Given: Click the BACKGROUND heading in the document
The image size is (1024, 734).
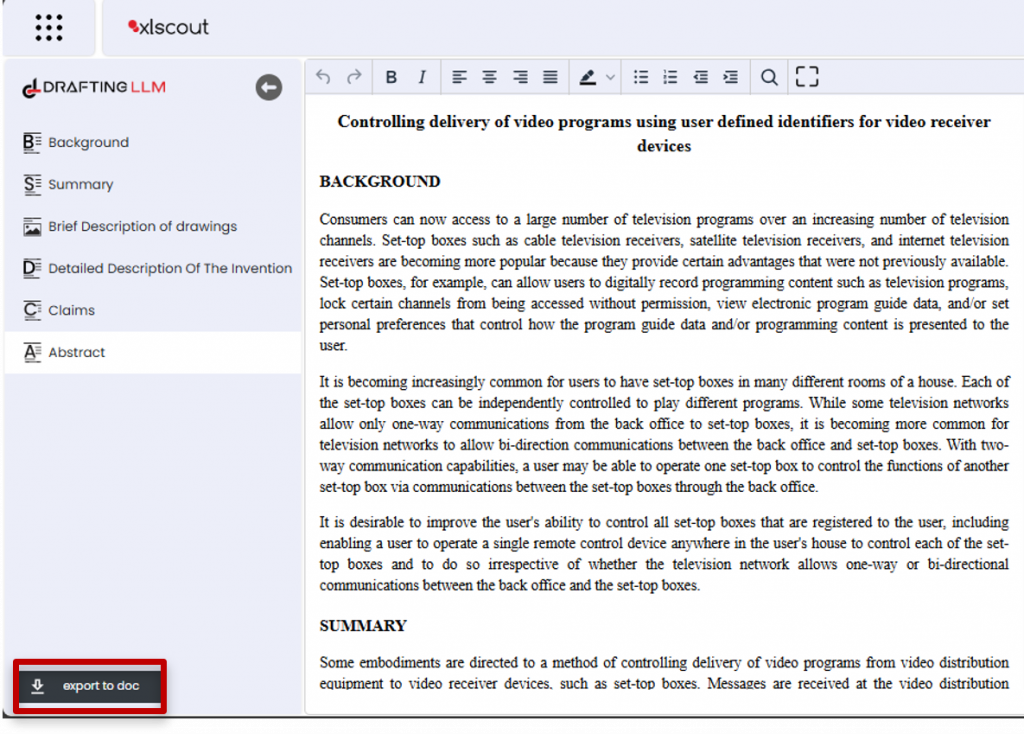Looking at the screenshot, I should click(379, 182).
